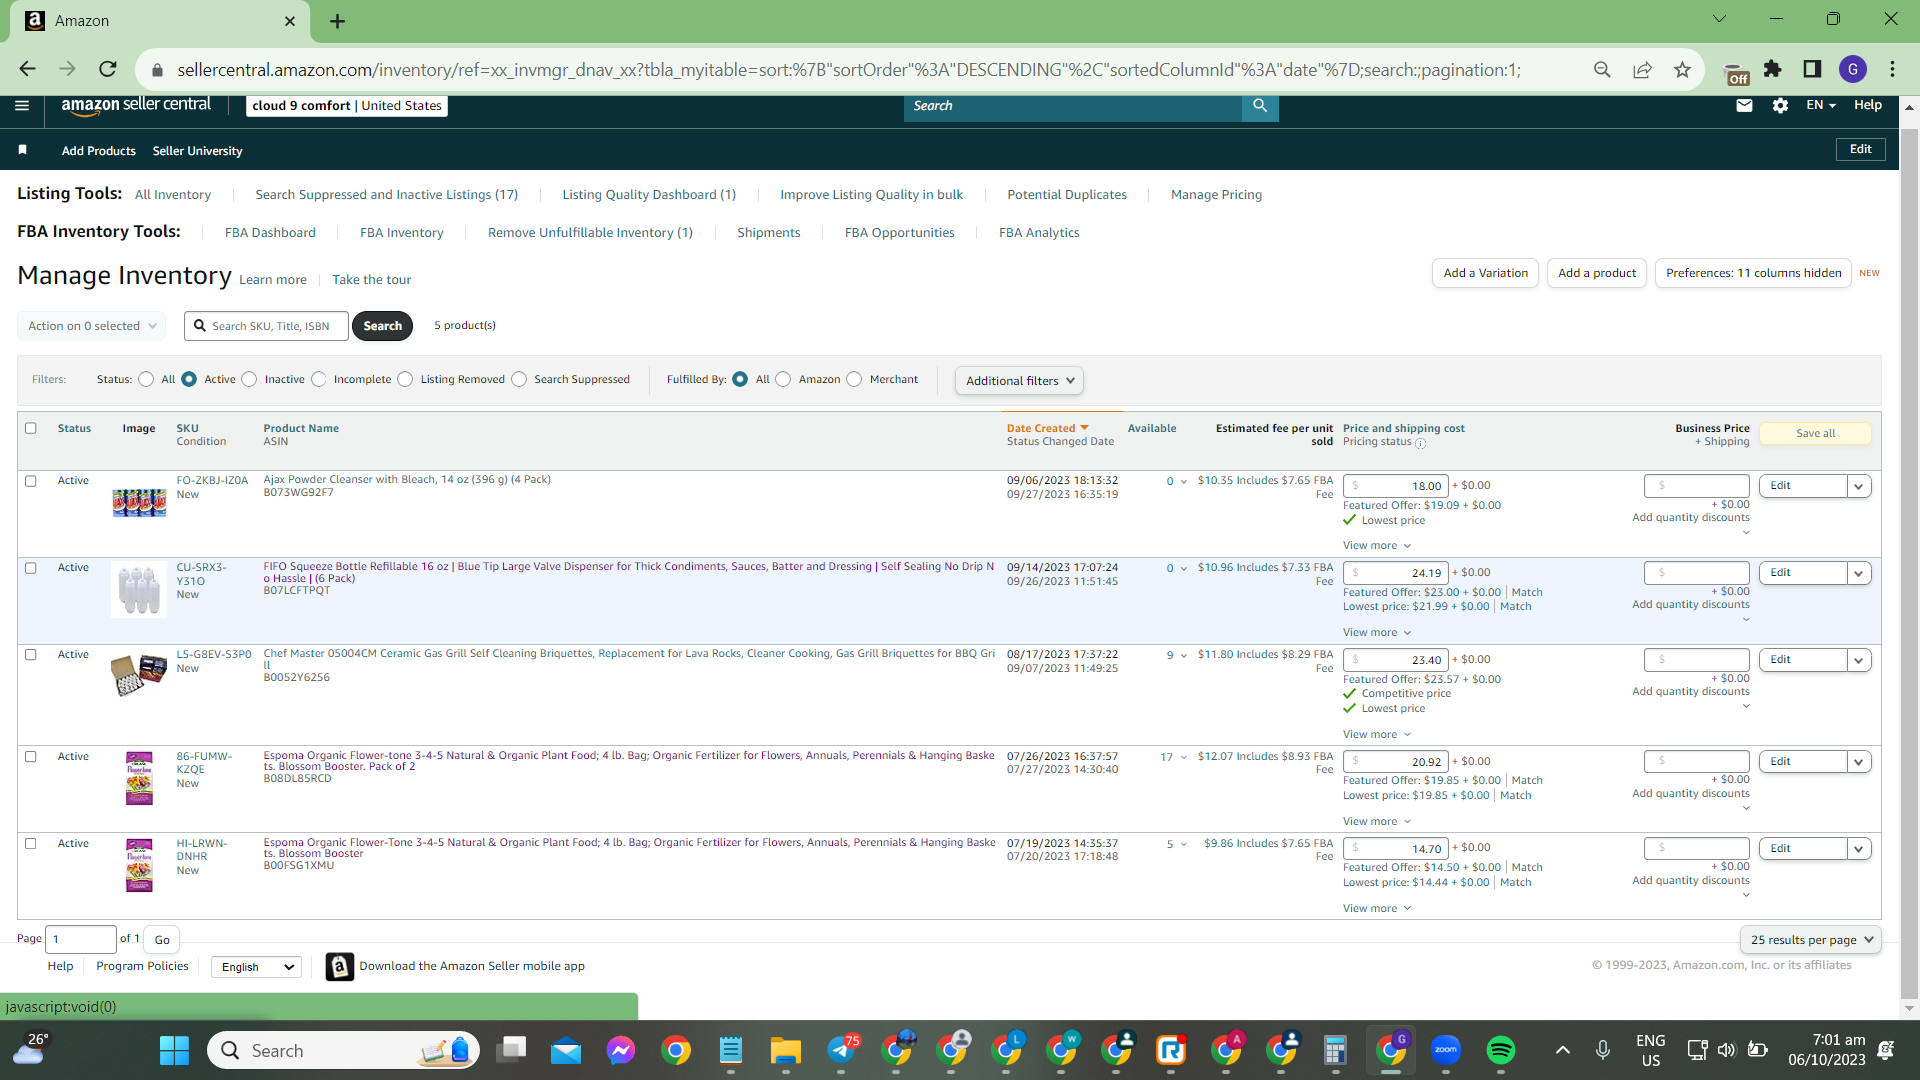Filter Fulfilled By Amazon
1920x1080 pixels.
(783, 379)
